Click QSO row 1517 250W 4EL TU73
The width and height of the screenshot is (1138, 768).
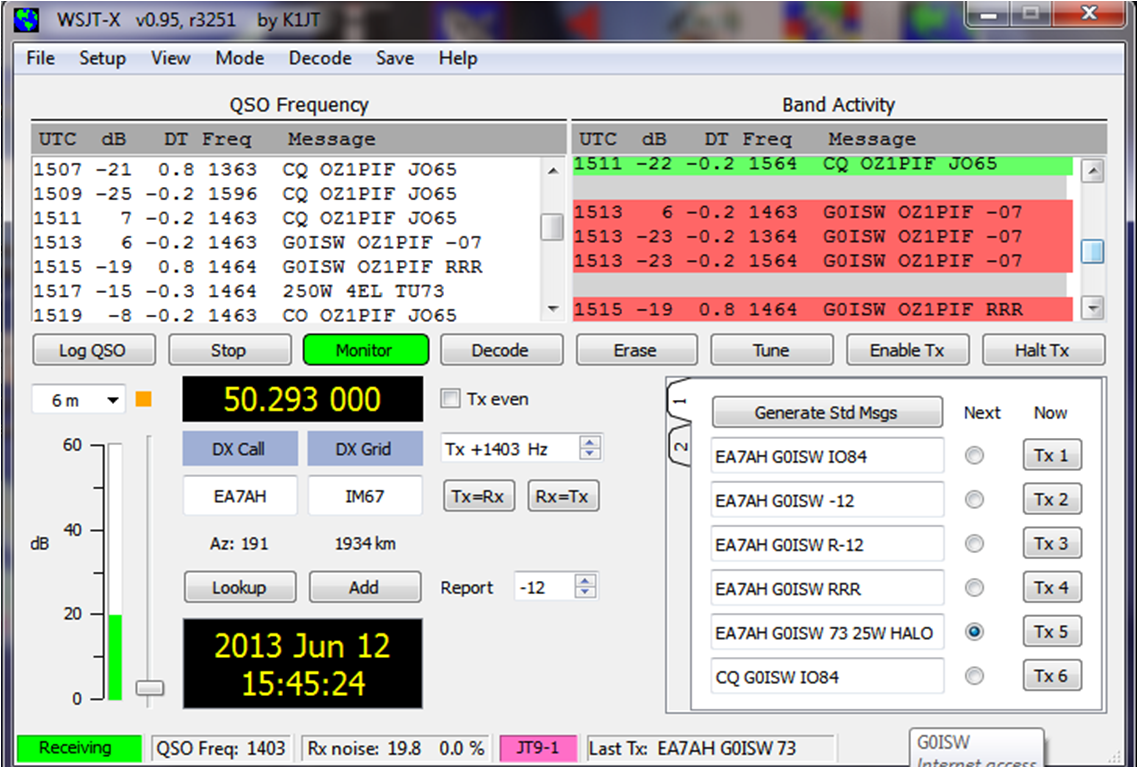pos(286,291)
